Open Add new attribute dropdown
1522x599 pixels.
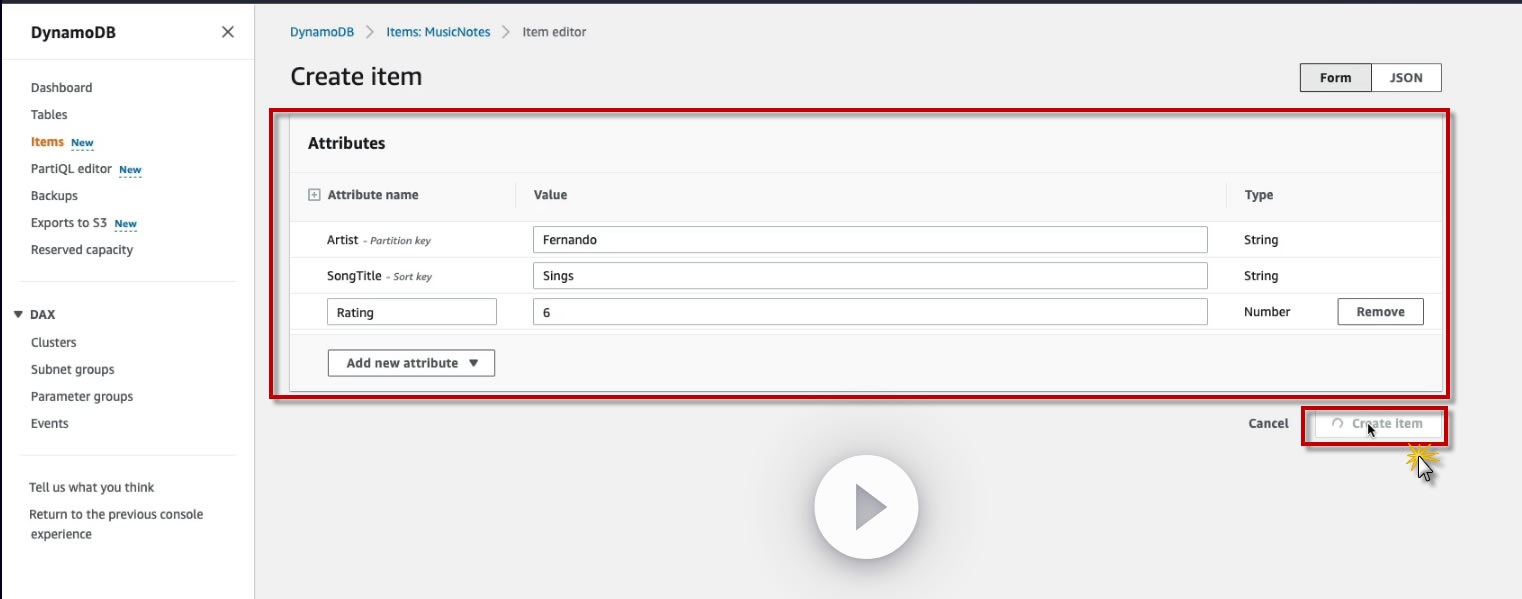(411, 363)
